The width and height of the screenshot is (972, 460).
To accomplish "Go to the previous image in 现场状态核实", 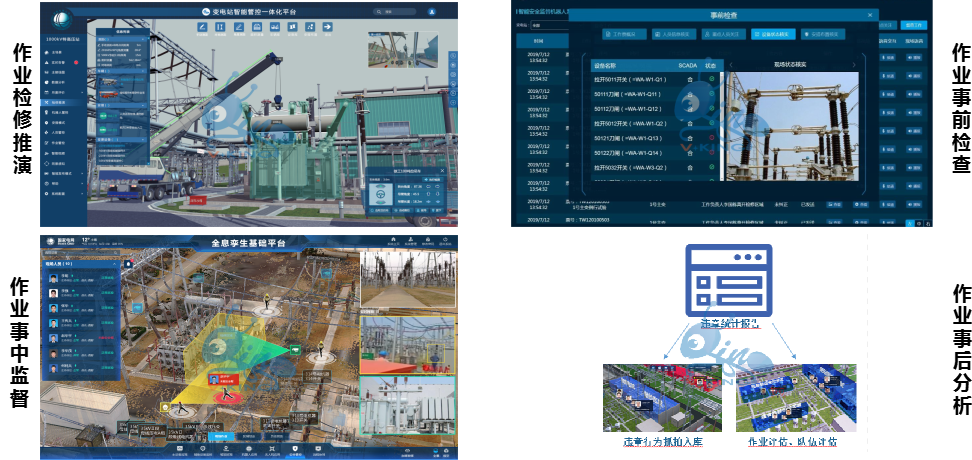I will (729, 65).
